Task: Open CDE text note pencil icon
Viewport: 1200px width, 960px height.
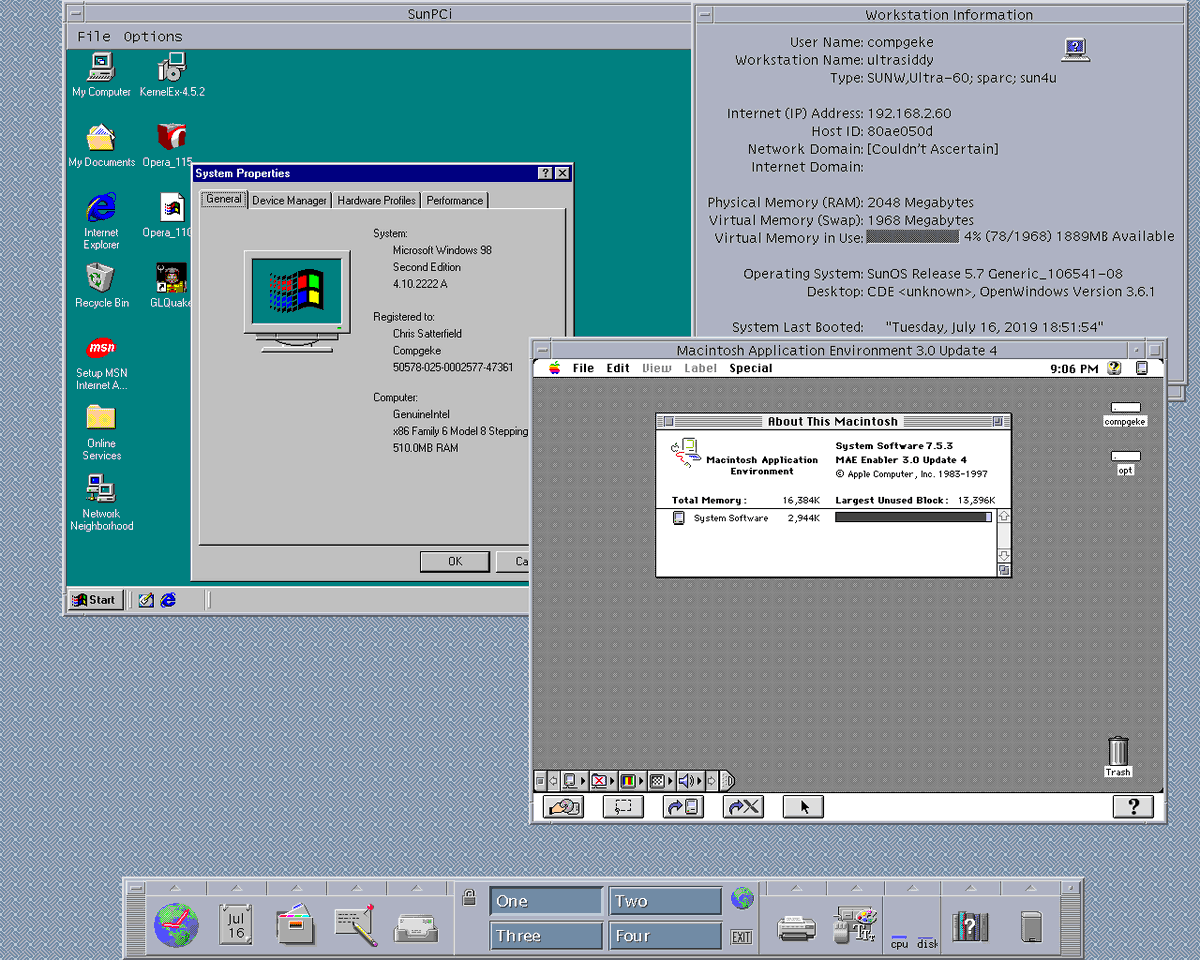Action: [355, 925]
